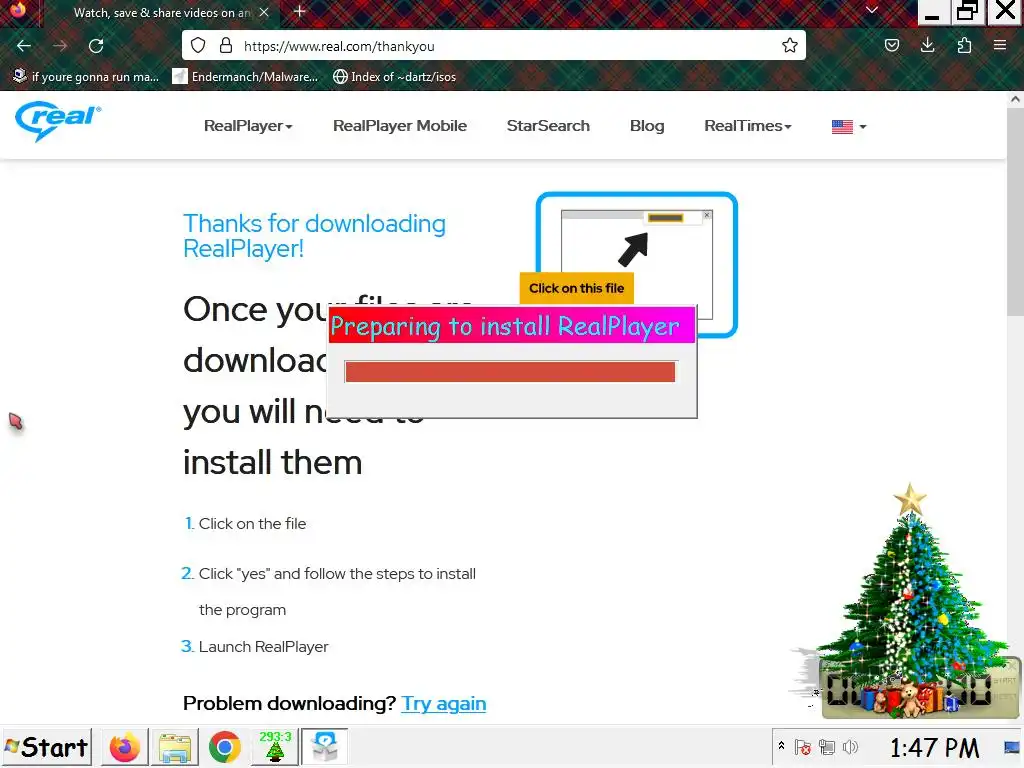Screen dimensions: 1024x768
Task: Open the list all tabs chevron
Action: click(871, 10)
